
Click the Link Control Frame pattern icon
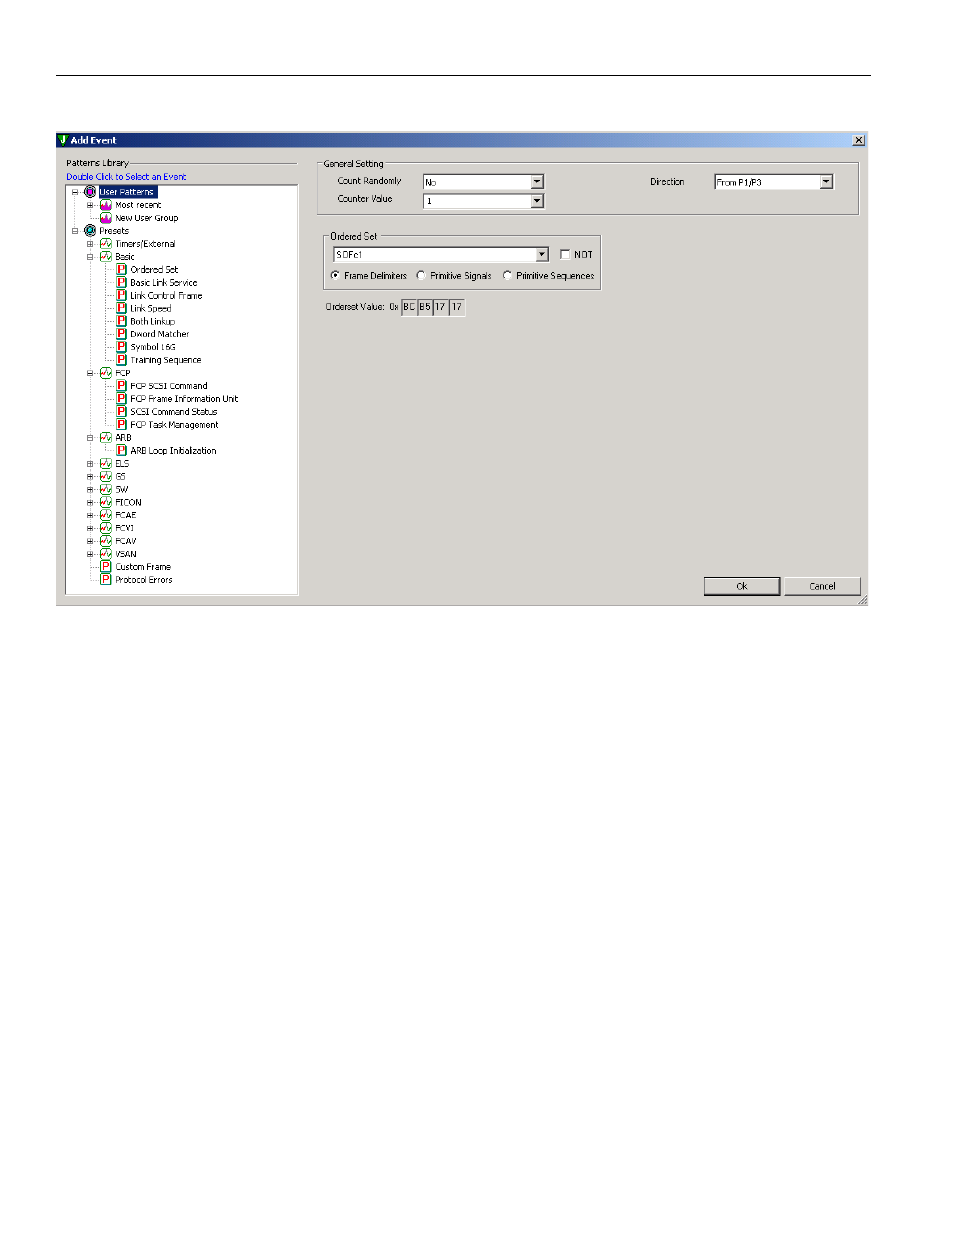coord(121,296)
